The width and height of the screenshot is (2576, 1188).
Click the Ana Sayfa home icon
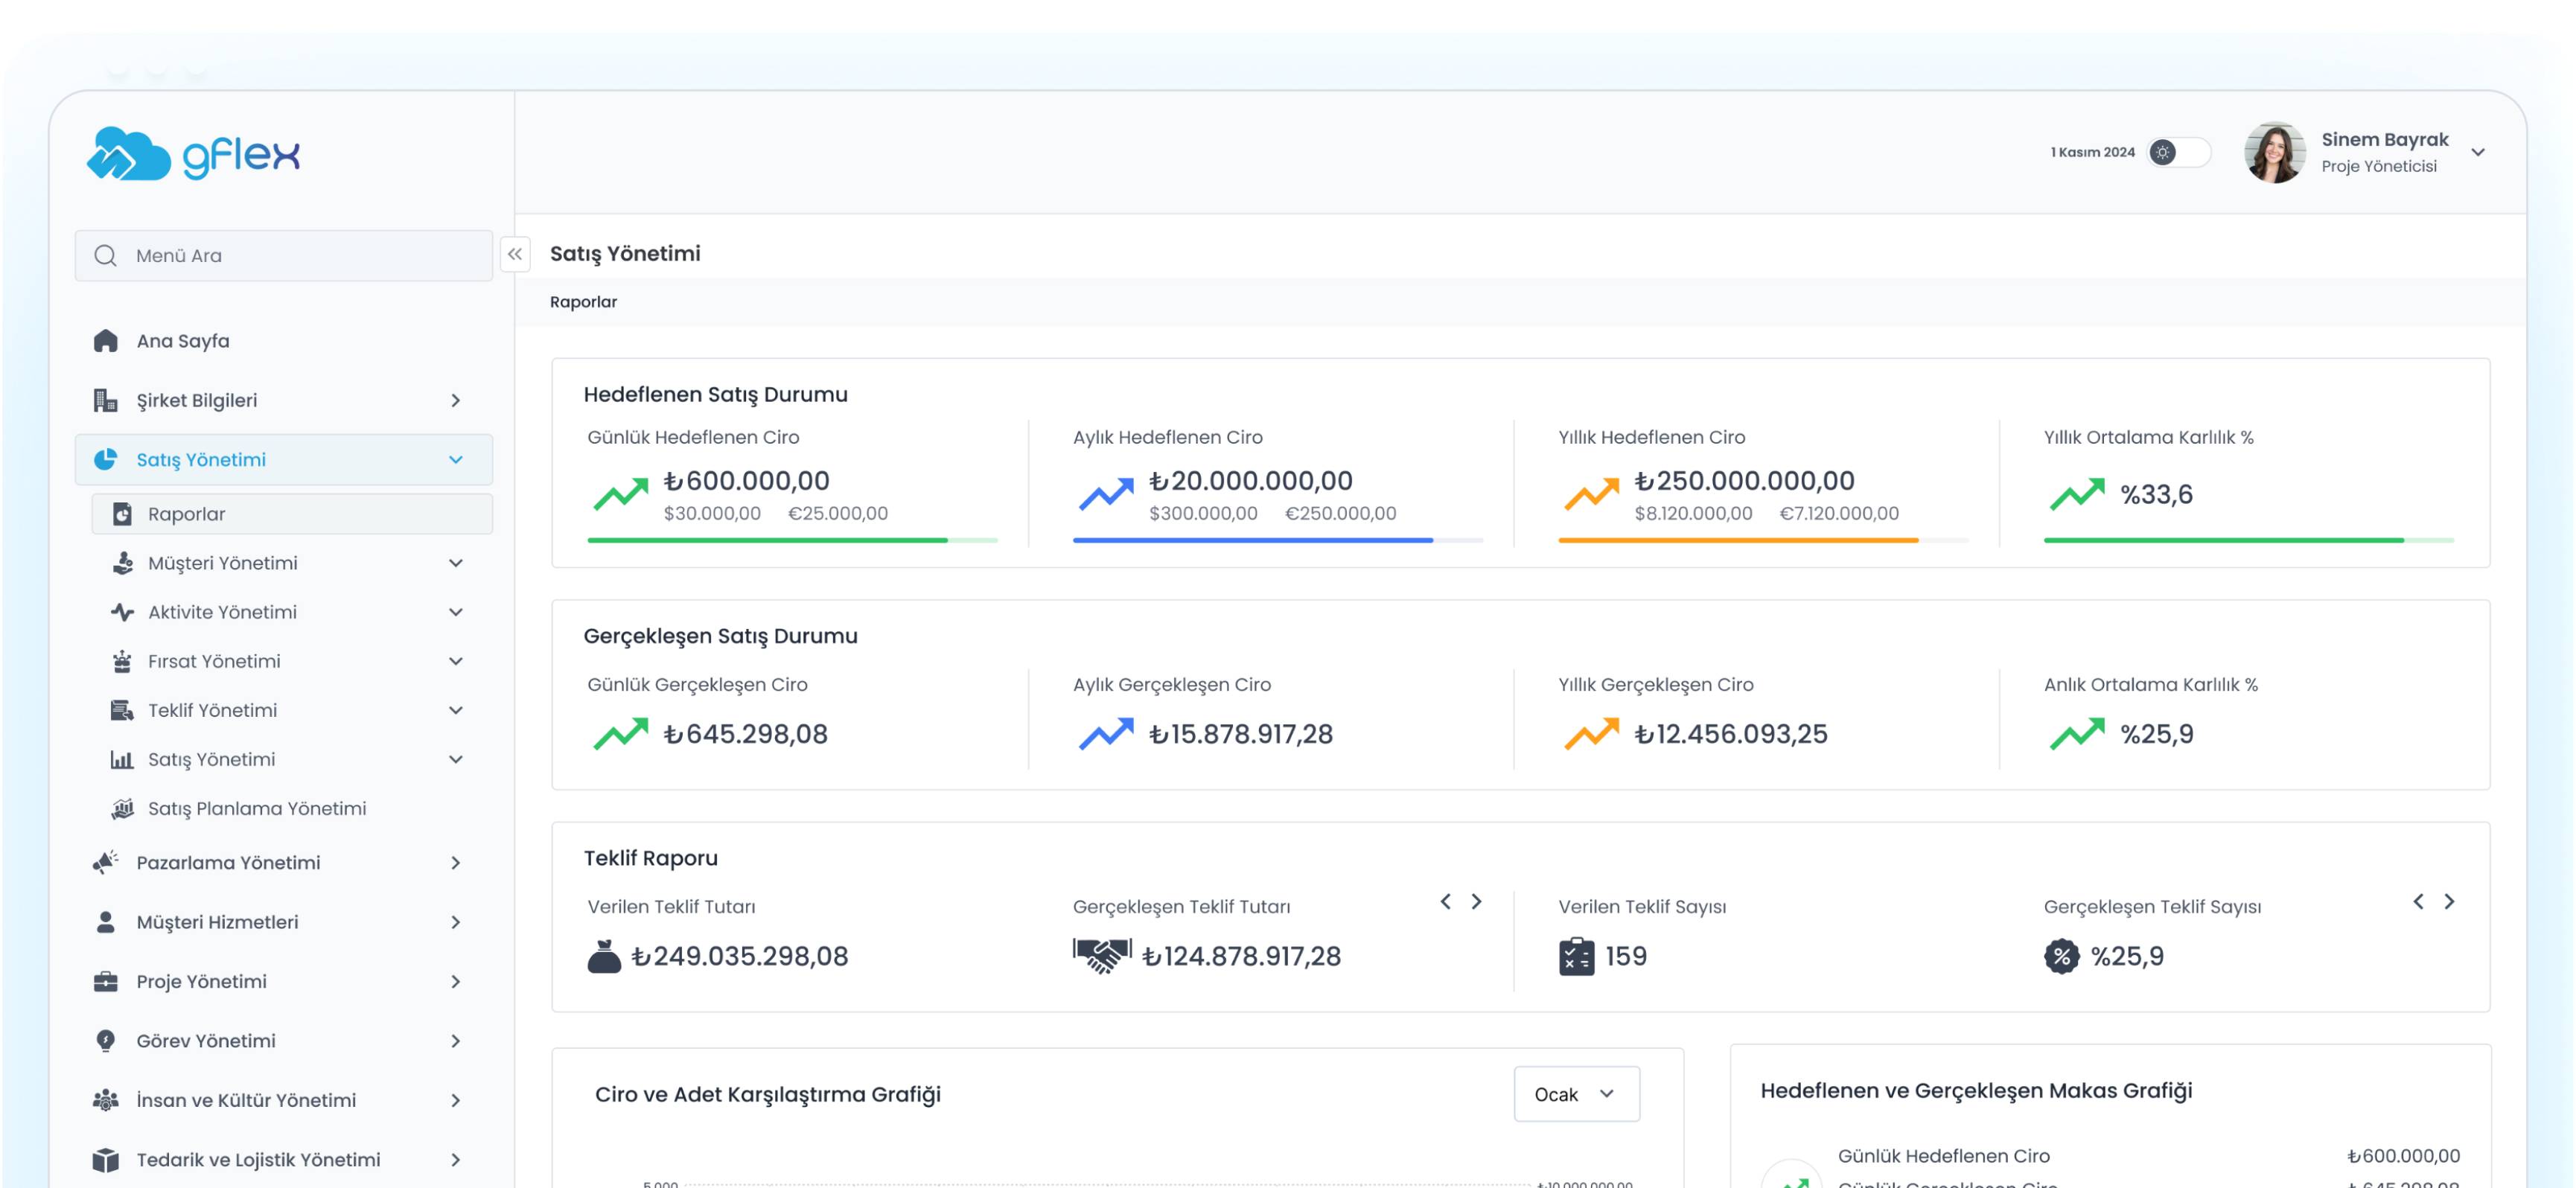[105, 341]
